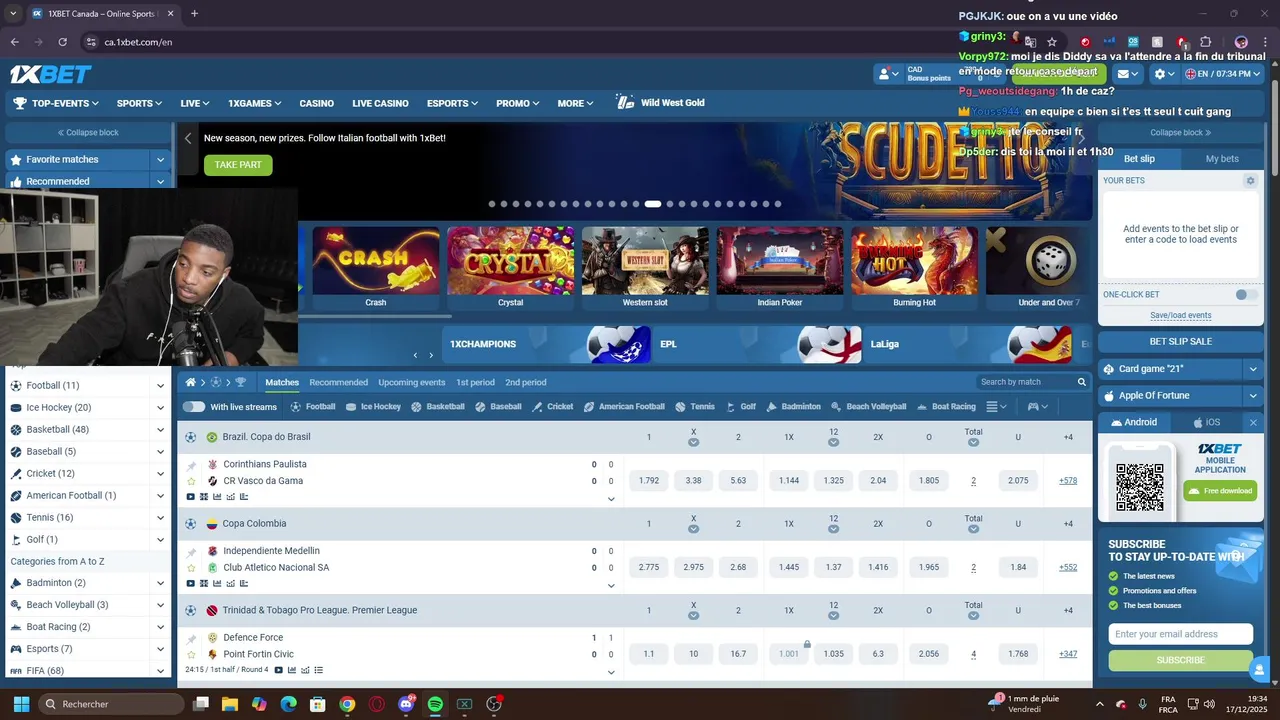Open the Recommended matches tab
The width and height of the screenshot is (1280, 720).
[338, 382]
